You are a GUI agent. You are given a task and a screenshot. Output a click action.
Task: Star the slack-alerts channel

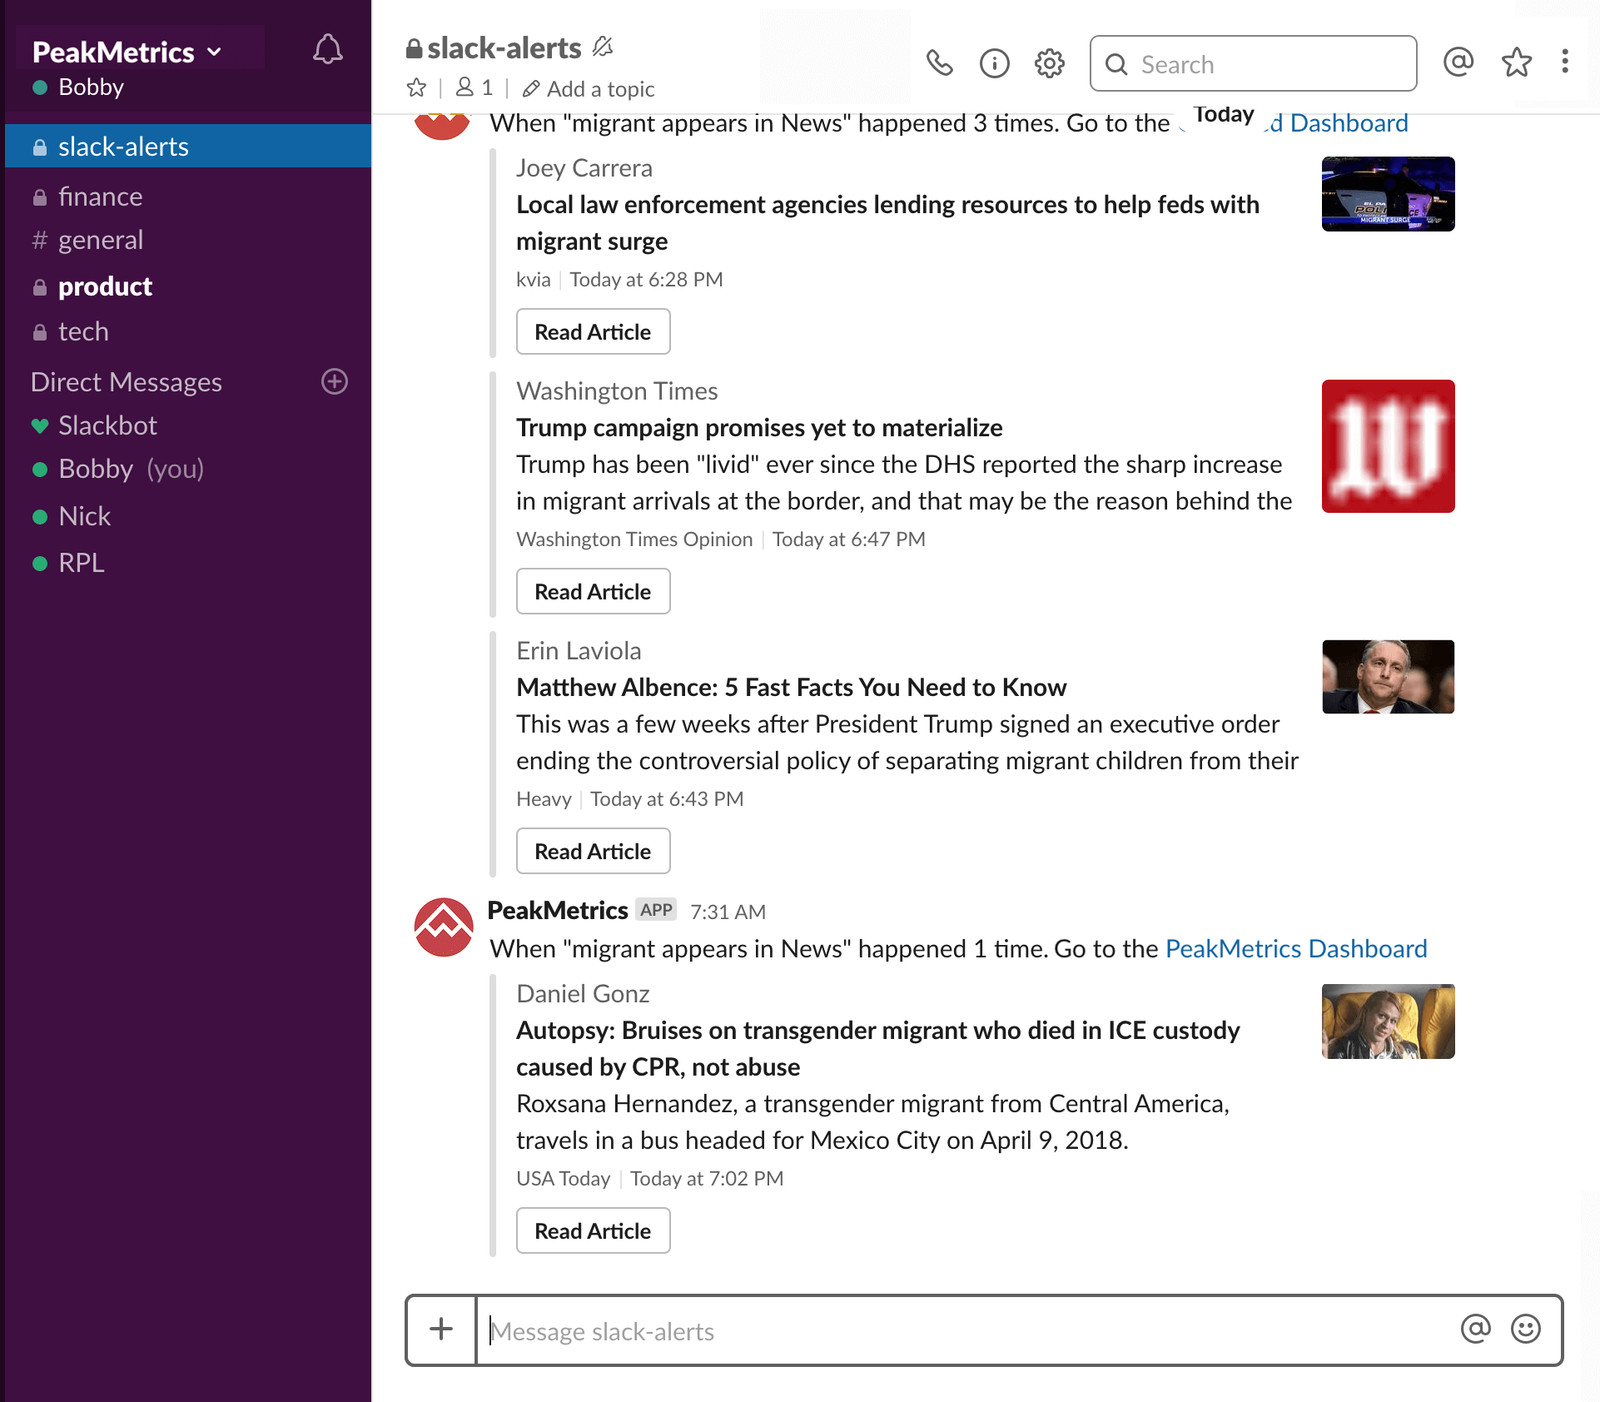tap(415, 87)
